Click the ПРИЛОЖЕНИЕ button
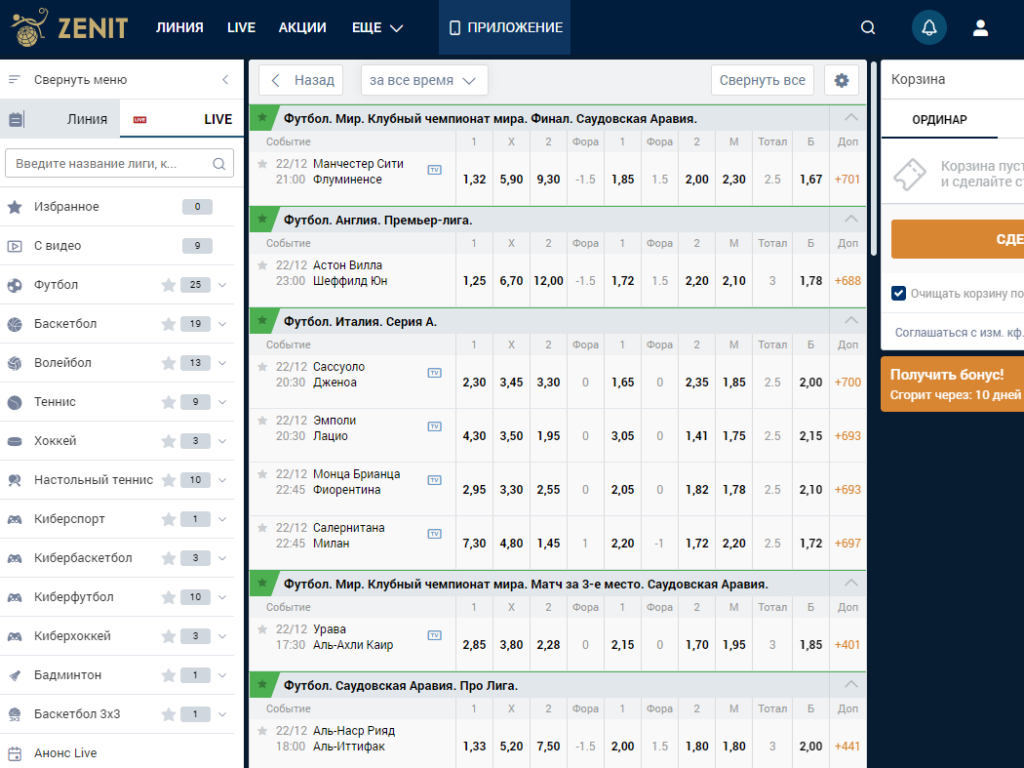 [x=505, y=27]
